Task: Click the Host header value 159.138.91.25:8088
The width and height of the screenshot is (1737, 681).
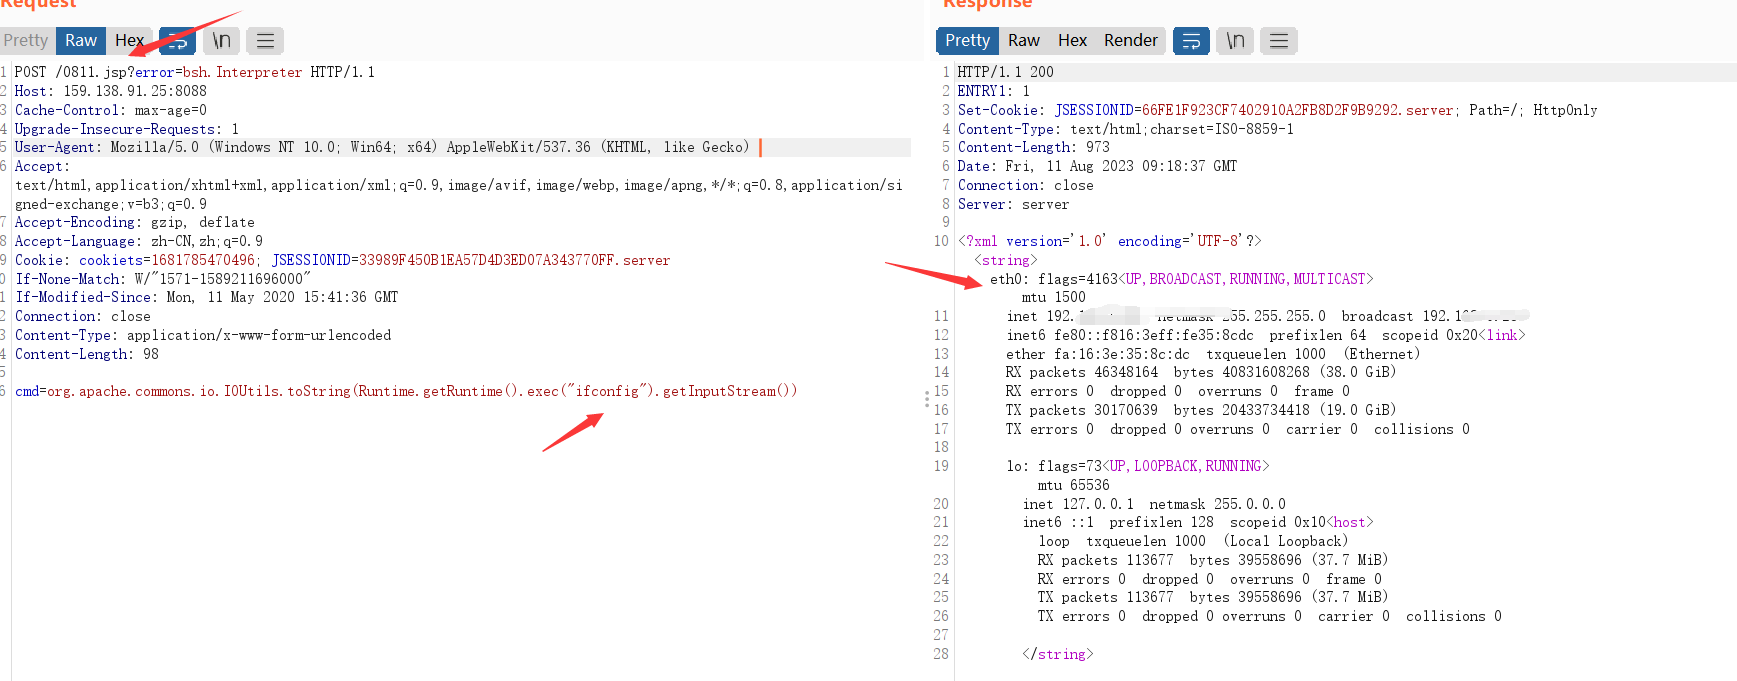Action: point(135,91)
